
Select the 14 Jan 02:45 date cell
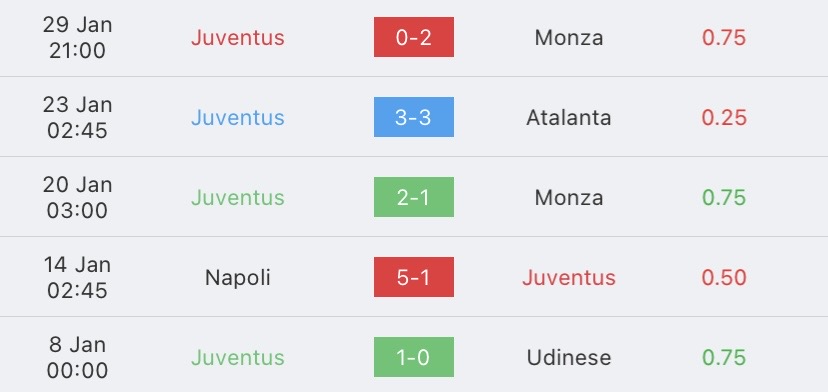click(x=77, y=277)
